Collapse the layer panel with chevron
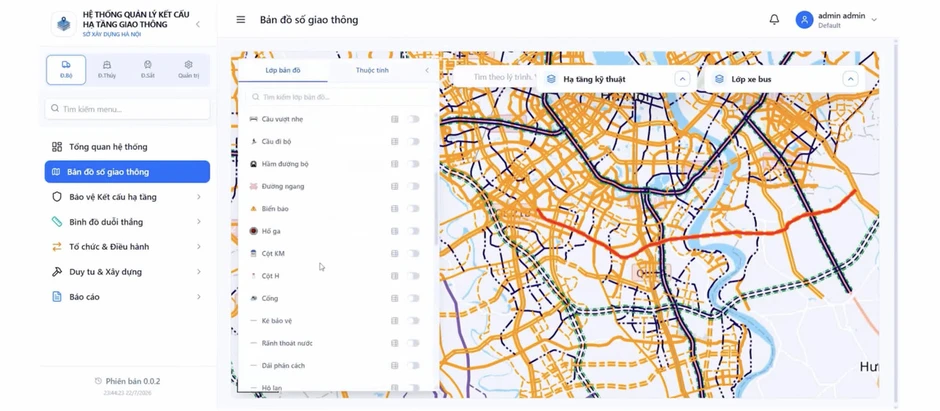This screenshot has width=940, height=411. pos(427,70)
